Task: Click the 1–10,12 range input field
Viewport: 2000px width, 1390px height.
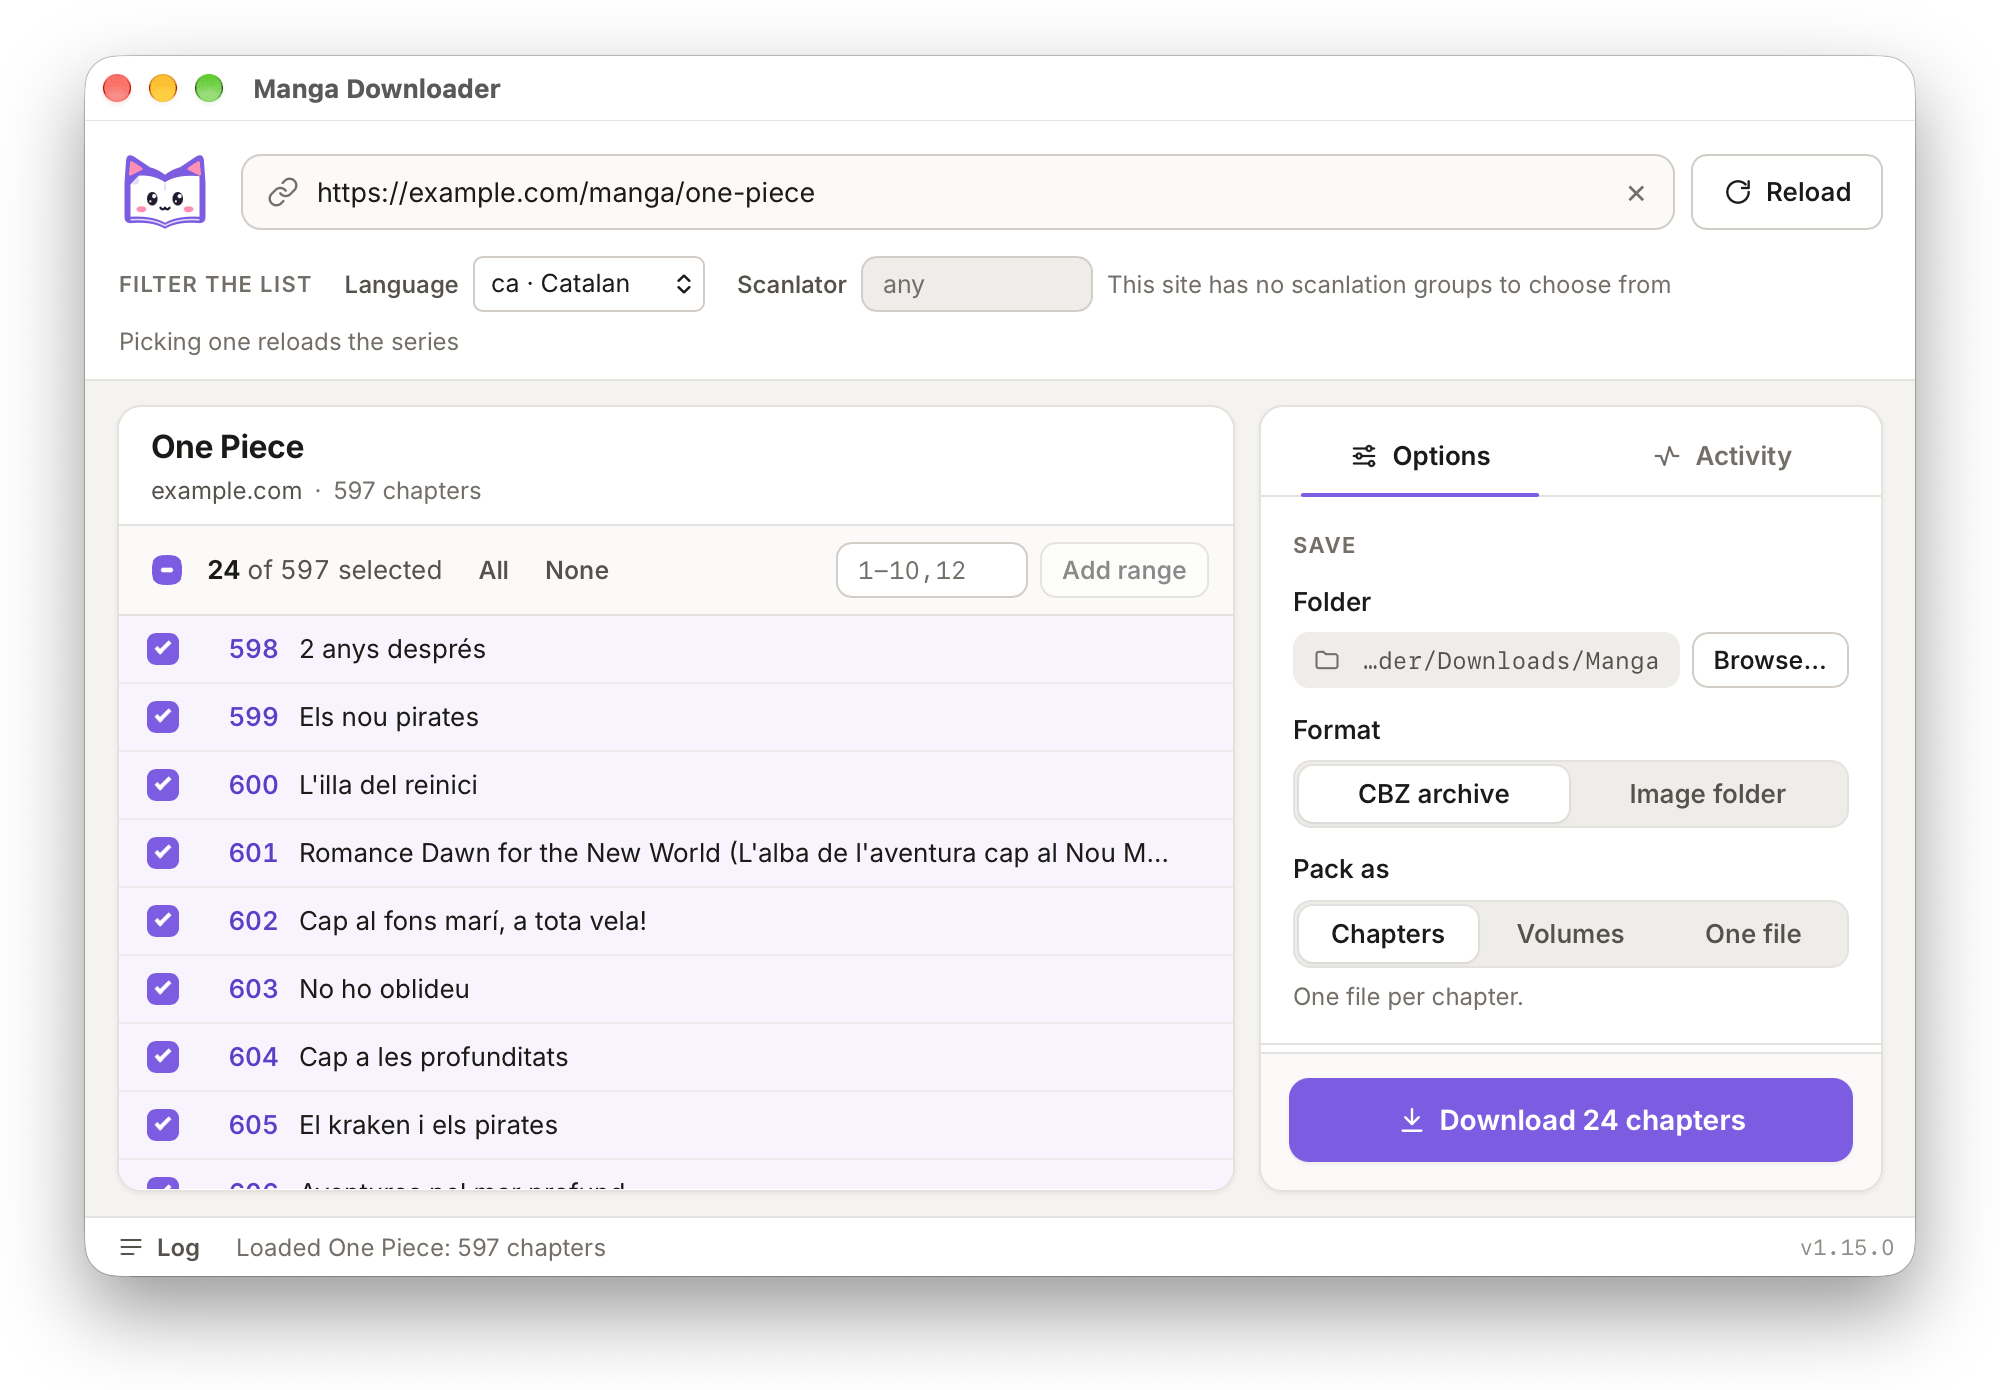Action: click(932, 570)
